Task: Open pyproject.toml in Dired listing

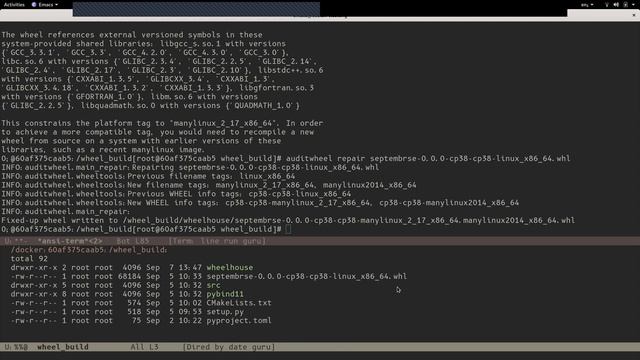Action: tap(239, 320)
